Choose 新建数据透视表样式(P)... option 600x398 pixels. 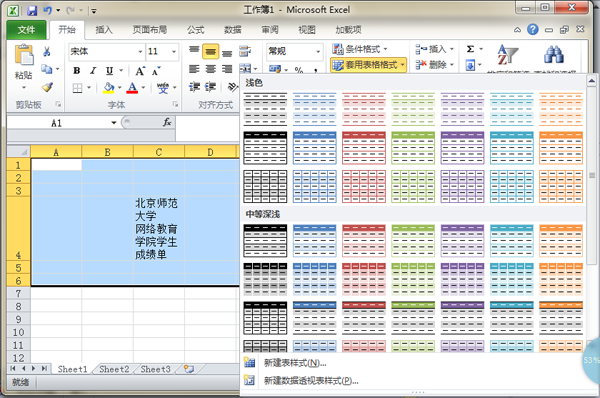(311, 380)
